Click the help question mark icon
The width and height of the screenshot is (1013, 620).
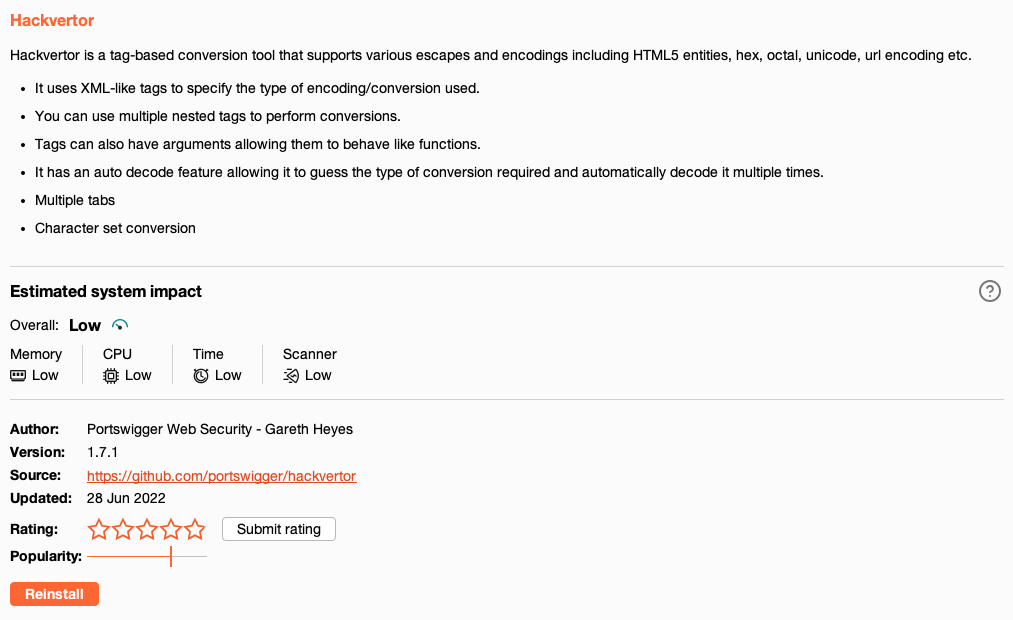point(990,291)
